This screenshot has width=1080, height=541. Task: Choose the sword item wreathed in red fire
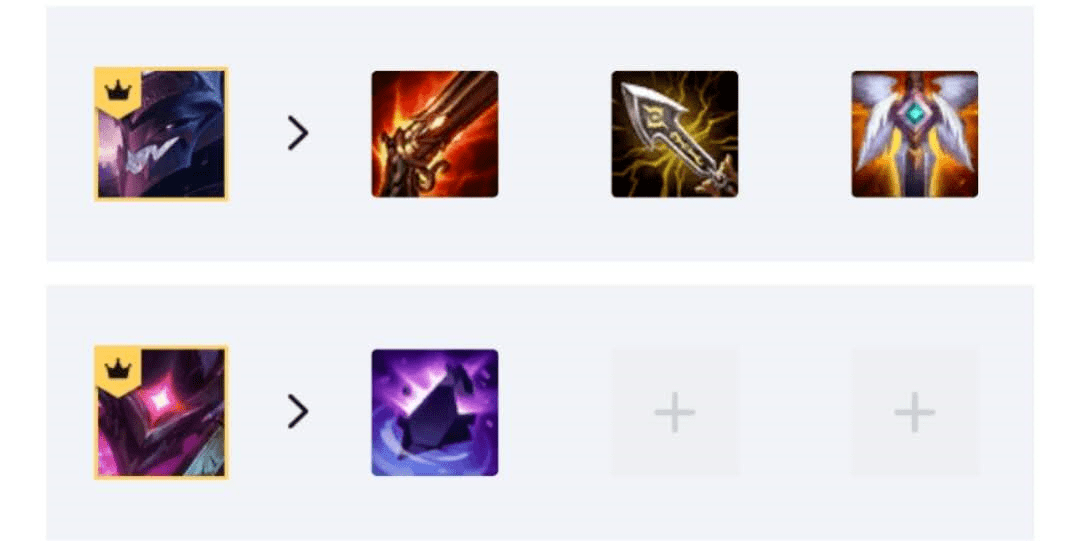point(435,134)
